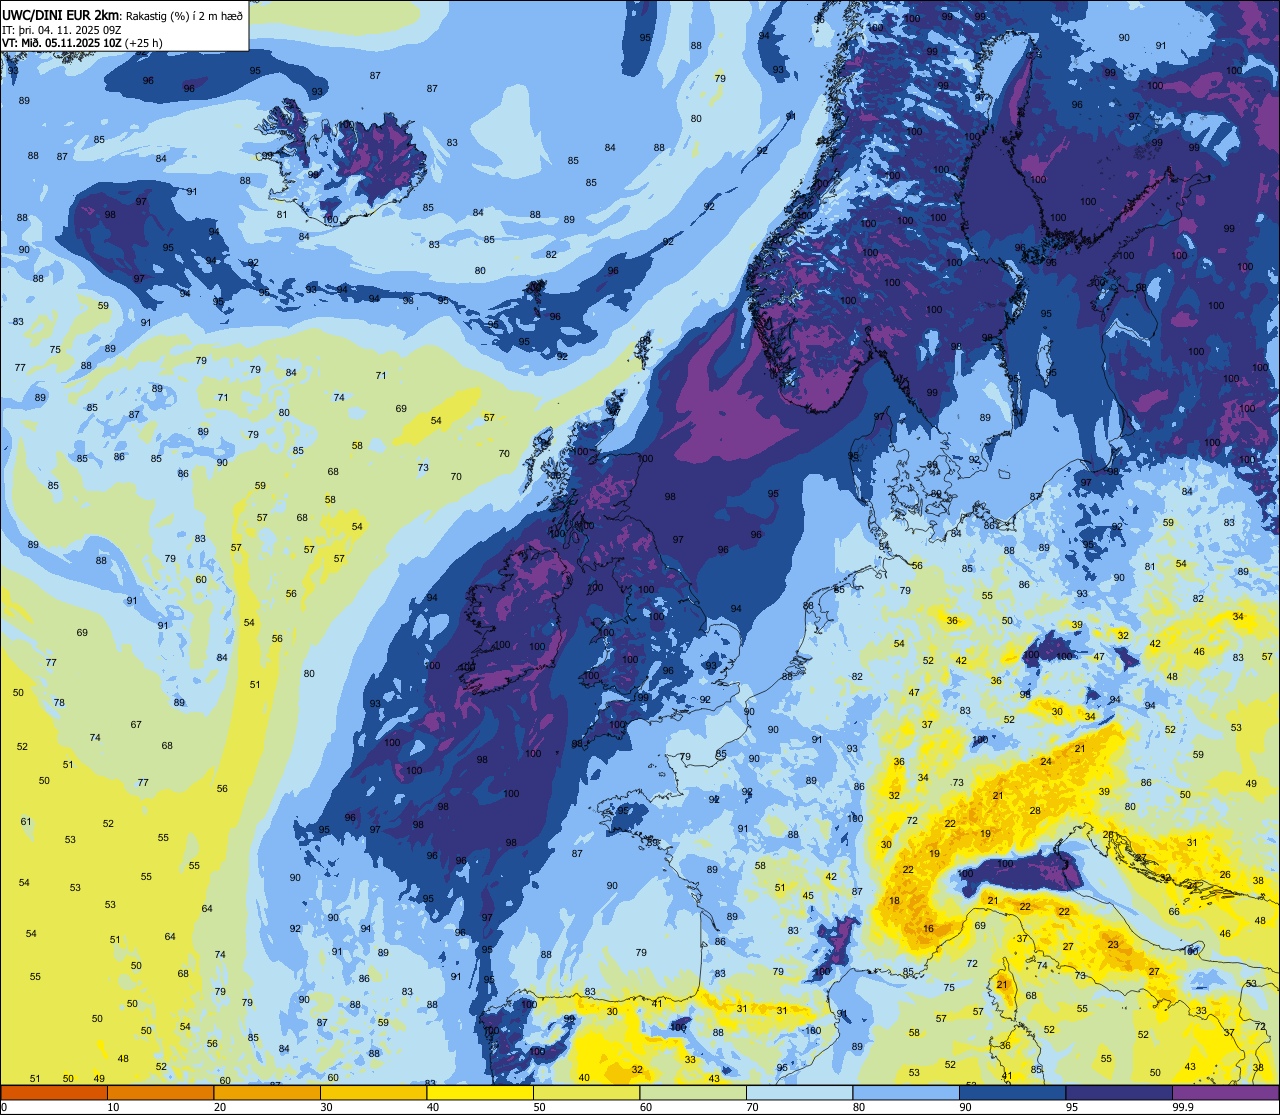1280x1115 pixels.
Task: Click the "60" legend scale label
Action: click(646, 1107)
